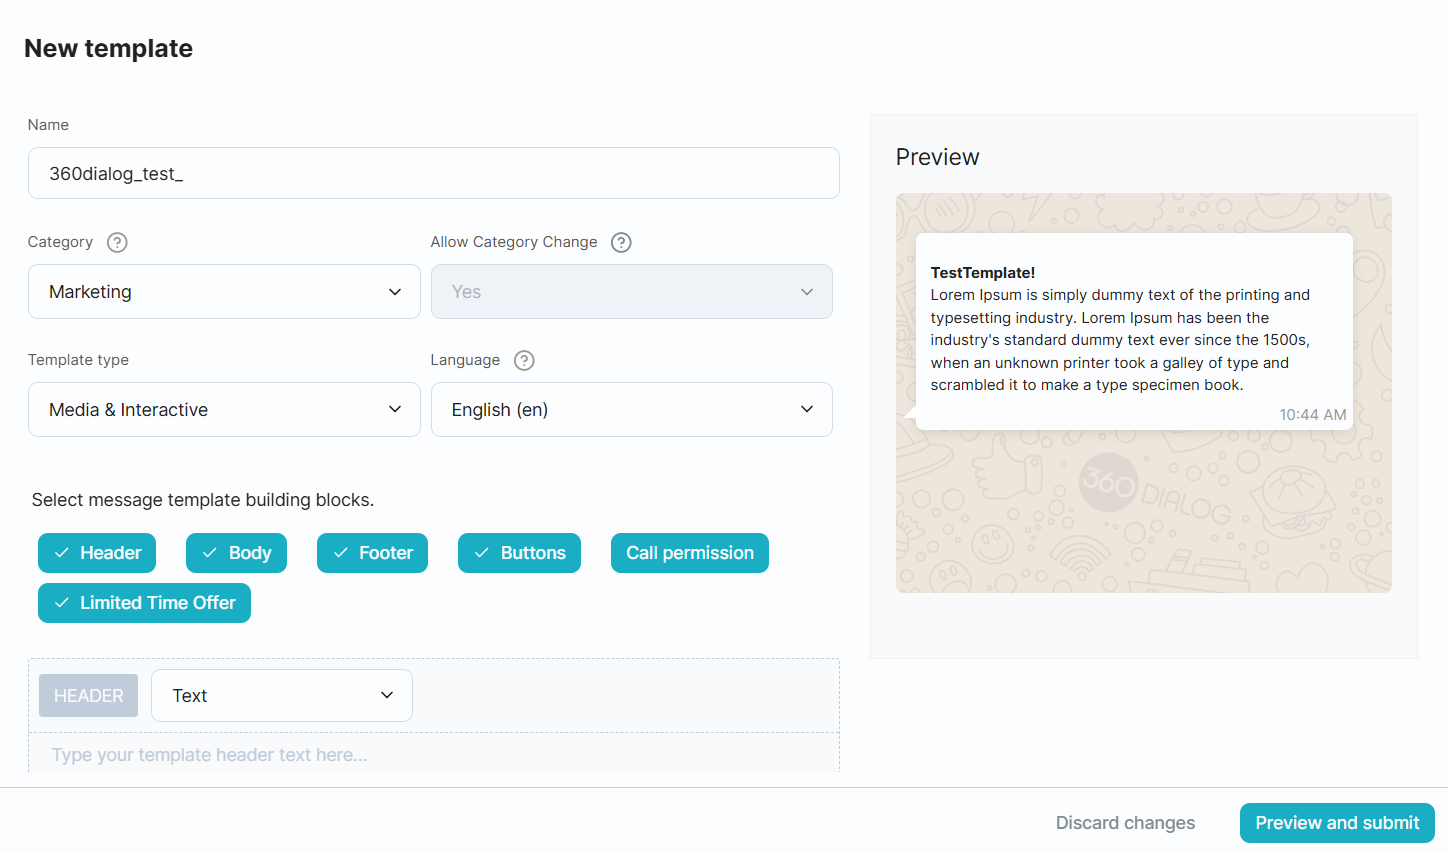Open the header Text type dropdown
This screenshot has height=853, width=1448.
pos(282,696)
